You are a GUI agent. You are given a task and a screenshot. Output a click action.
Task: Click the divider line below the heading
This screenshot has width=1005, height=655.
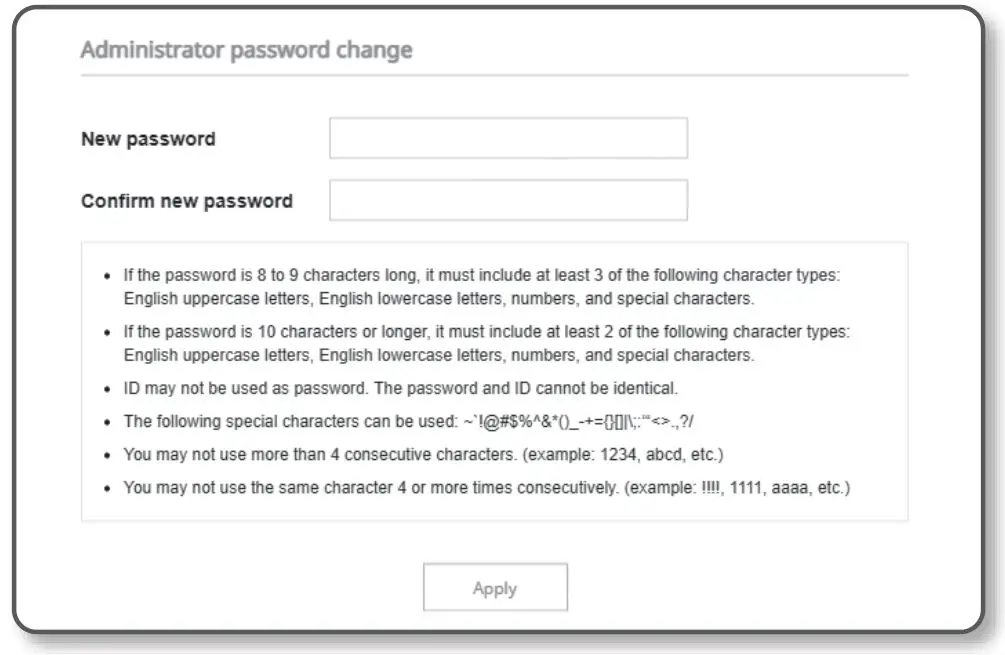coord(494,75)
